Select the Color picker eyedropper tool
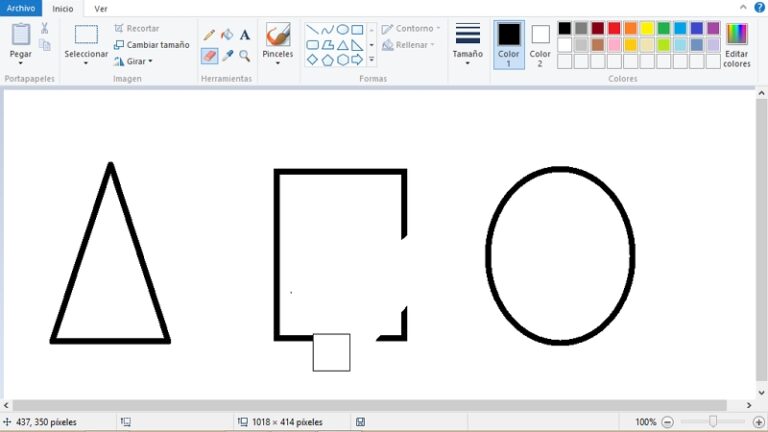Viewport: 768px width, 432px height. (227, 56)
